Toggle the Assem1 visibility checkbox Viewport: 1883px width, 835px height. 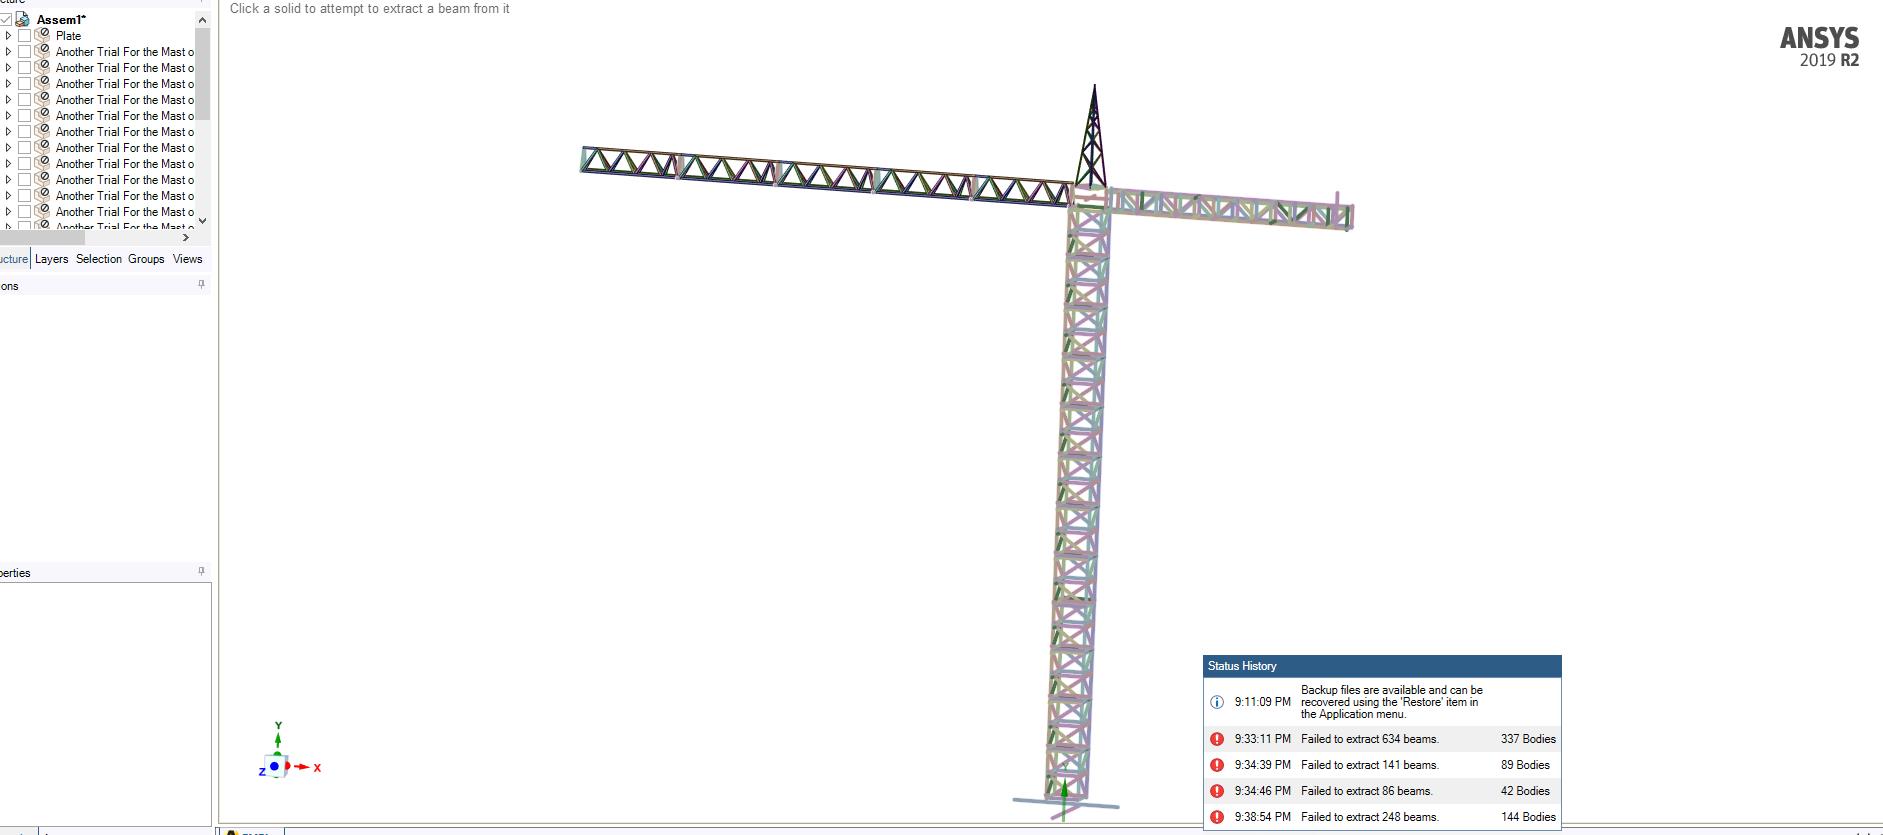(x=6, y=19)
